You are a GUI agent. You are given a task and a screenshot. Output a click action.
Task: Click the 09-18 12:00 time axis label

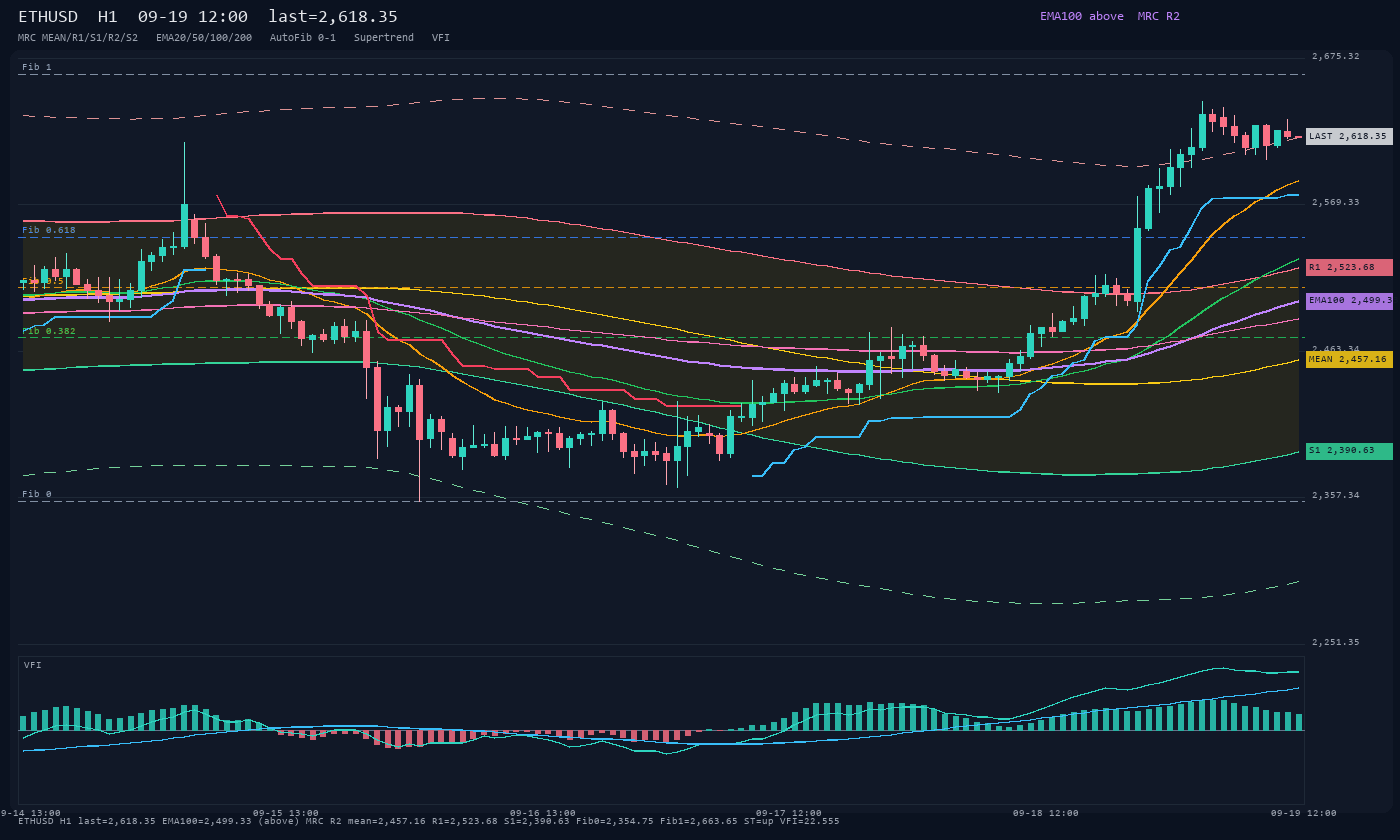1046,813
